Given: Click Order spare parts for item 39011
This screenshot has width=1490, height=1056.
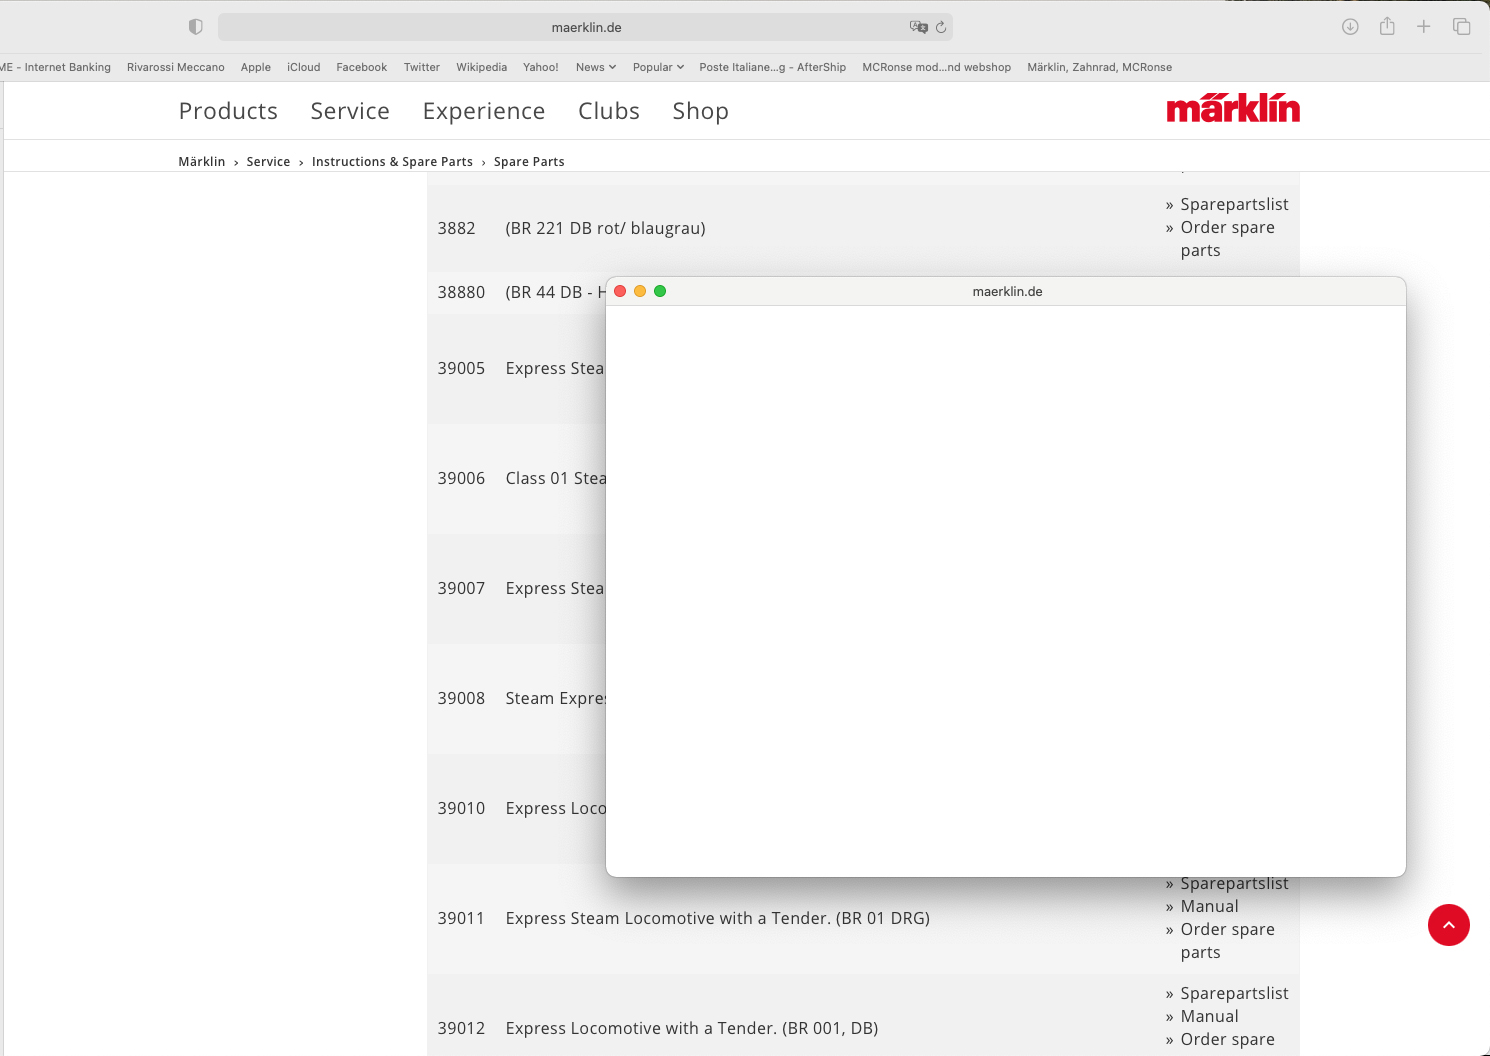Looking at the screenshot, I should coord(1227,941).
